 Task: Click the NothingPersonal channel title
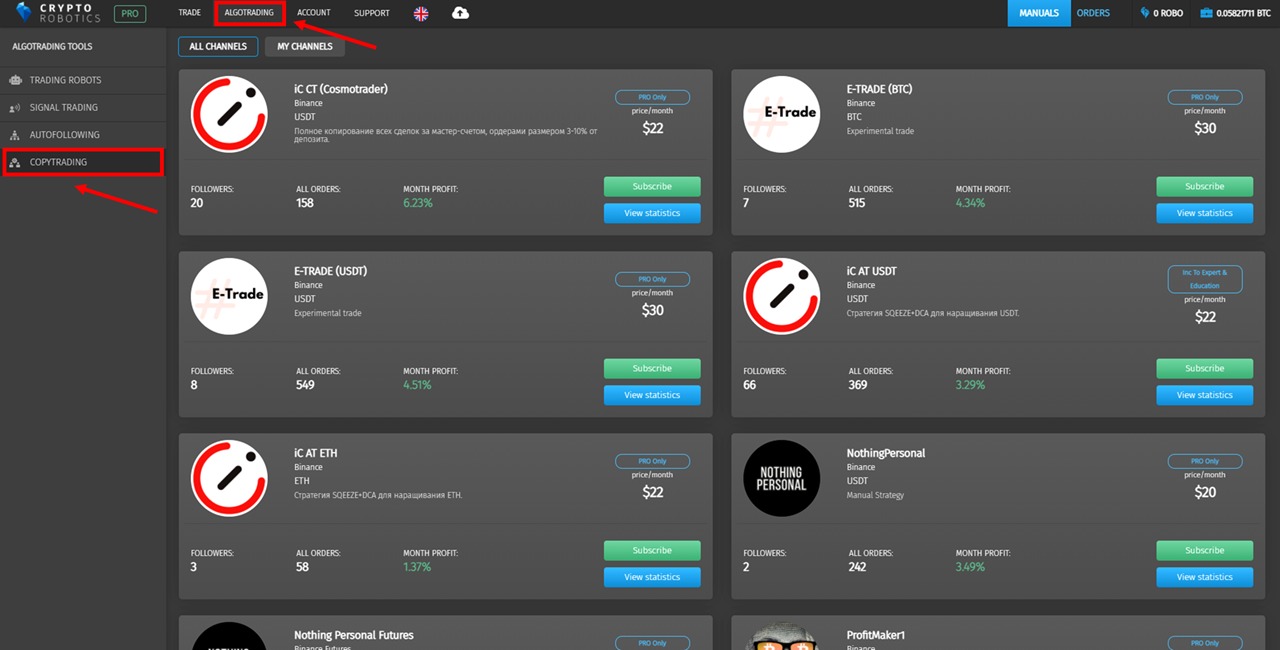(886, 453)
